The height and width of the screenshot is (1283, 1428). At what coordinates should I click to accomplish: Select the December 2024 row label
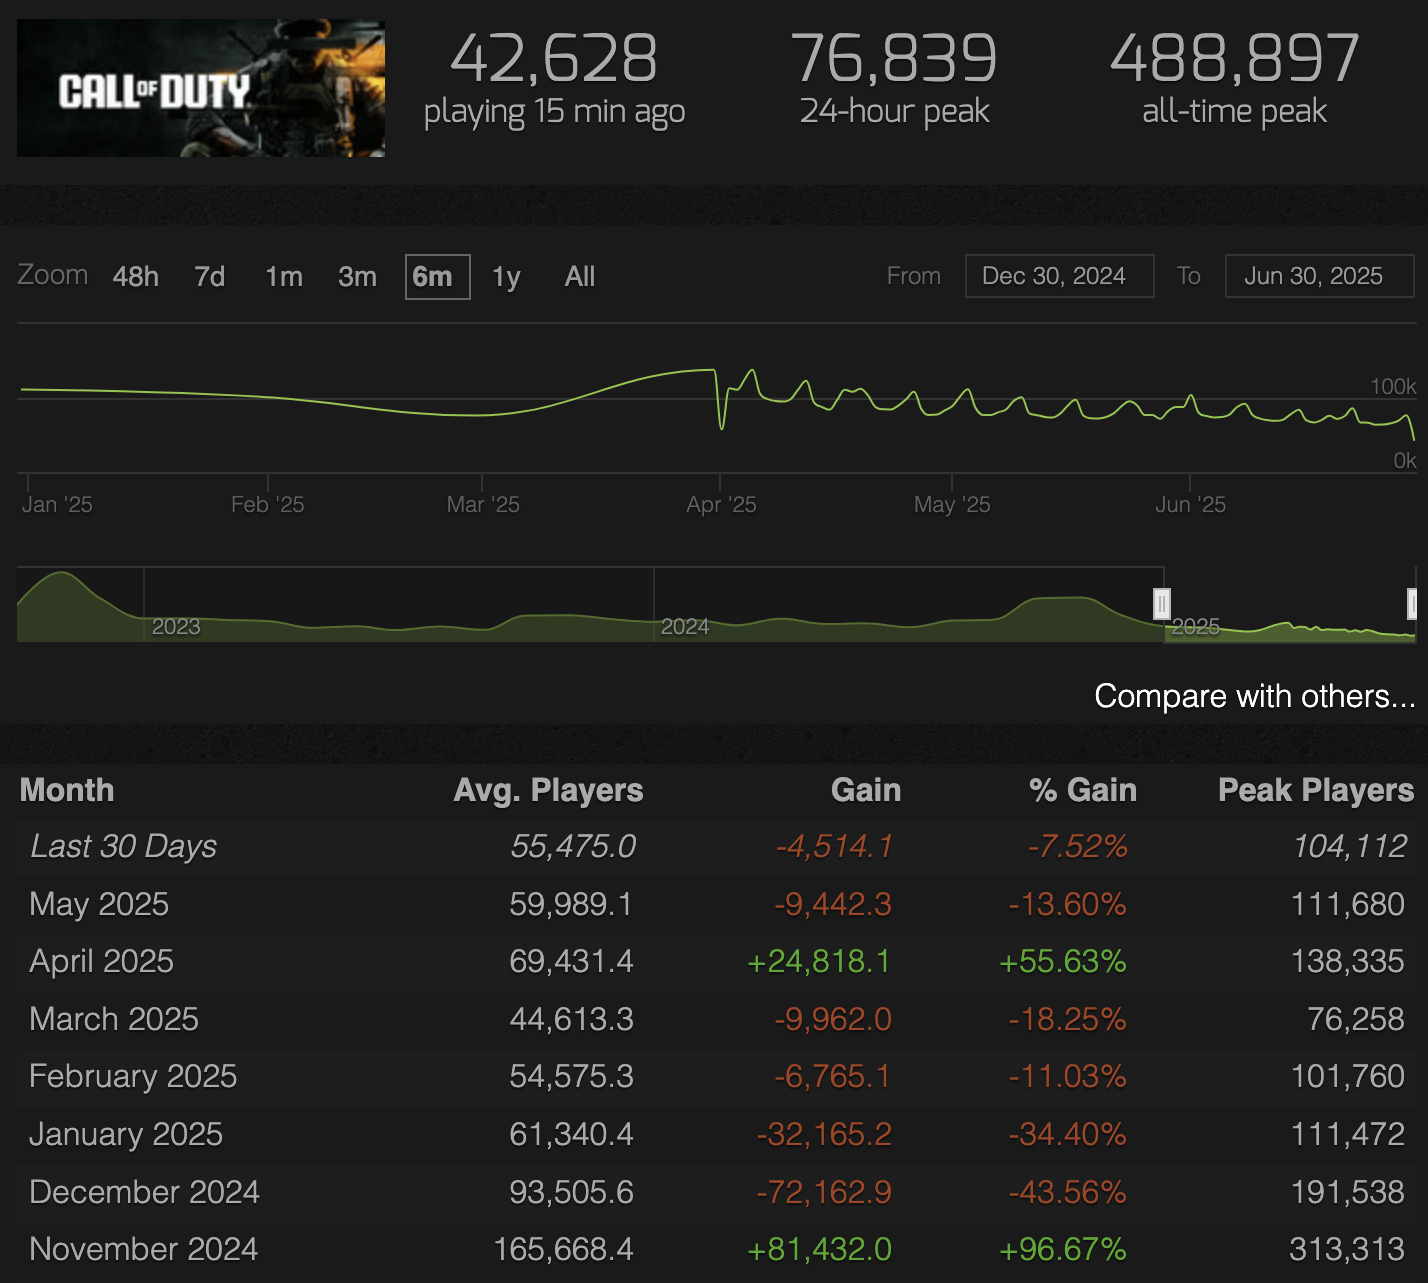pyautogui.click(x=144, y=1192)
